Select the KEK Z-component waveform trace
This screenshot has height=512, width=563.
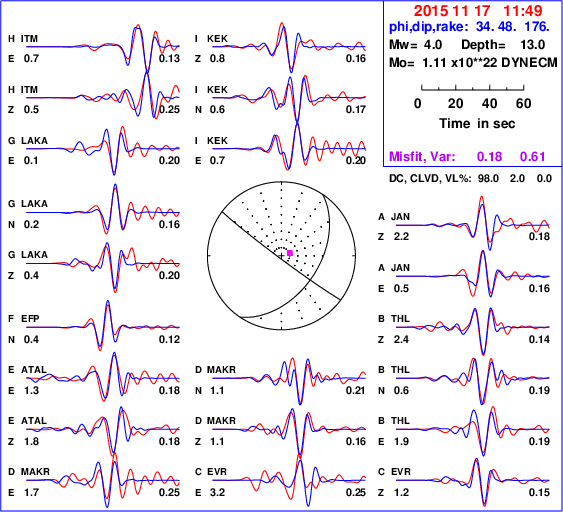point(289,47)
